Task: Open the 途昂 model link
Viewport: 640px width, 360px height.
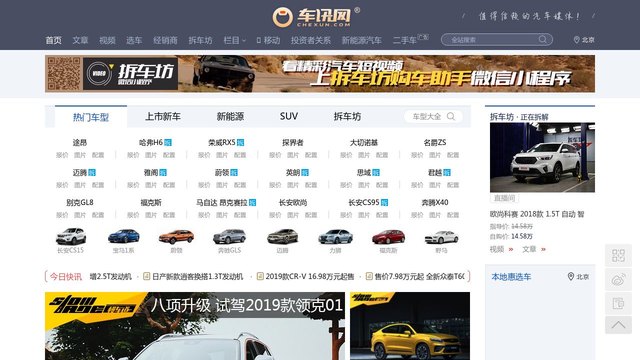Action: (x=80, y=142)
